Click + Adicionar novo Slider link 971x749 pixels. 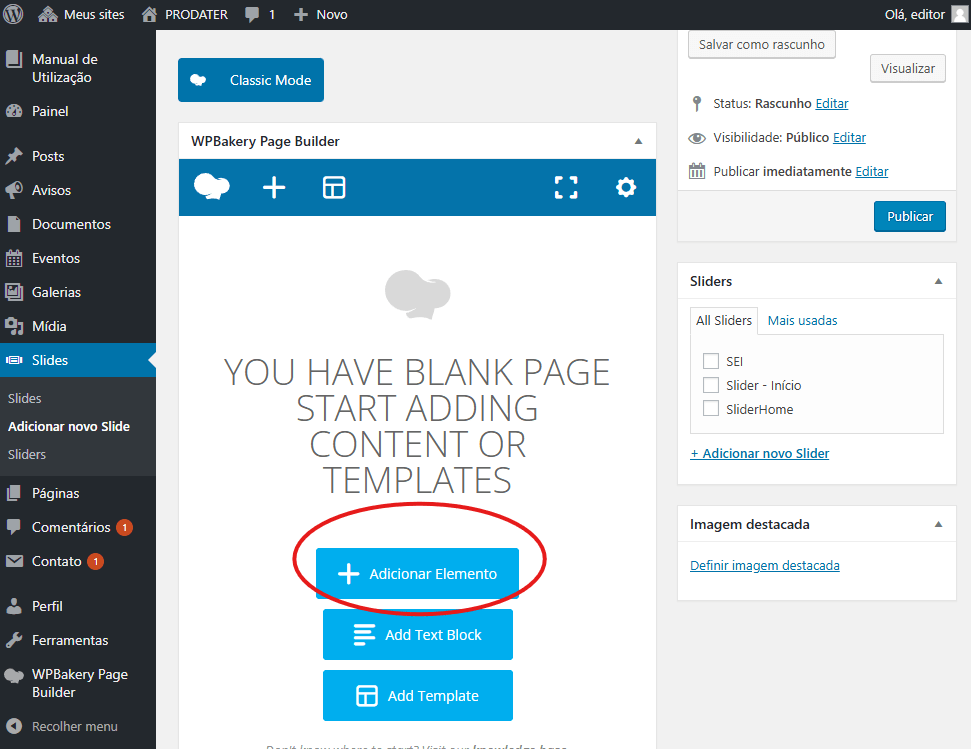click(x=760, y=454)
